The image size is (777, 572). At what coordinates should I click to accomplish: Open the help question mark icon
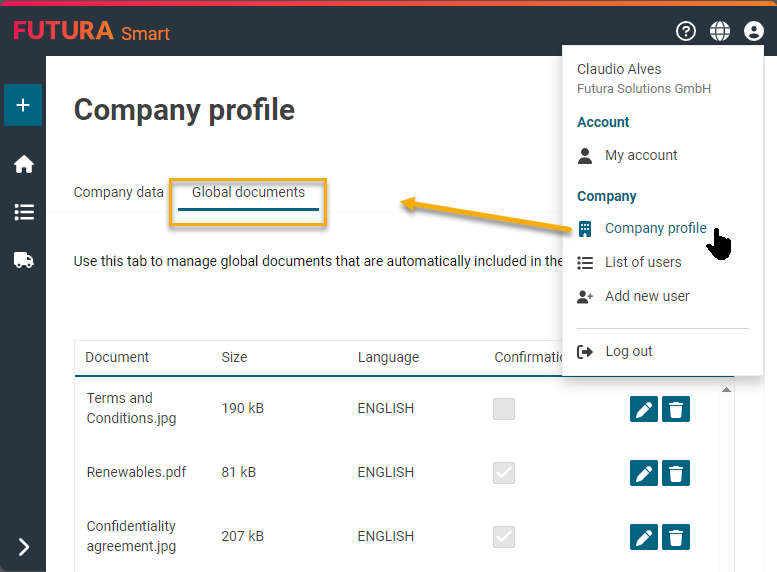click(686, 31)
